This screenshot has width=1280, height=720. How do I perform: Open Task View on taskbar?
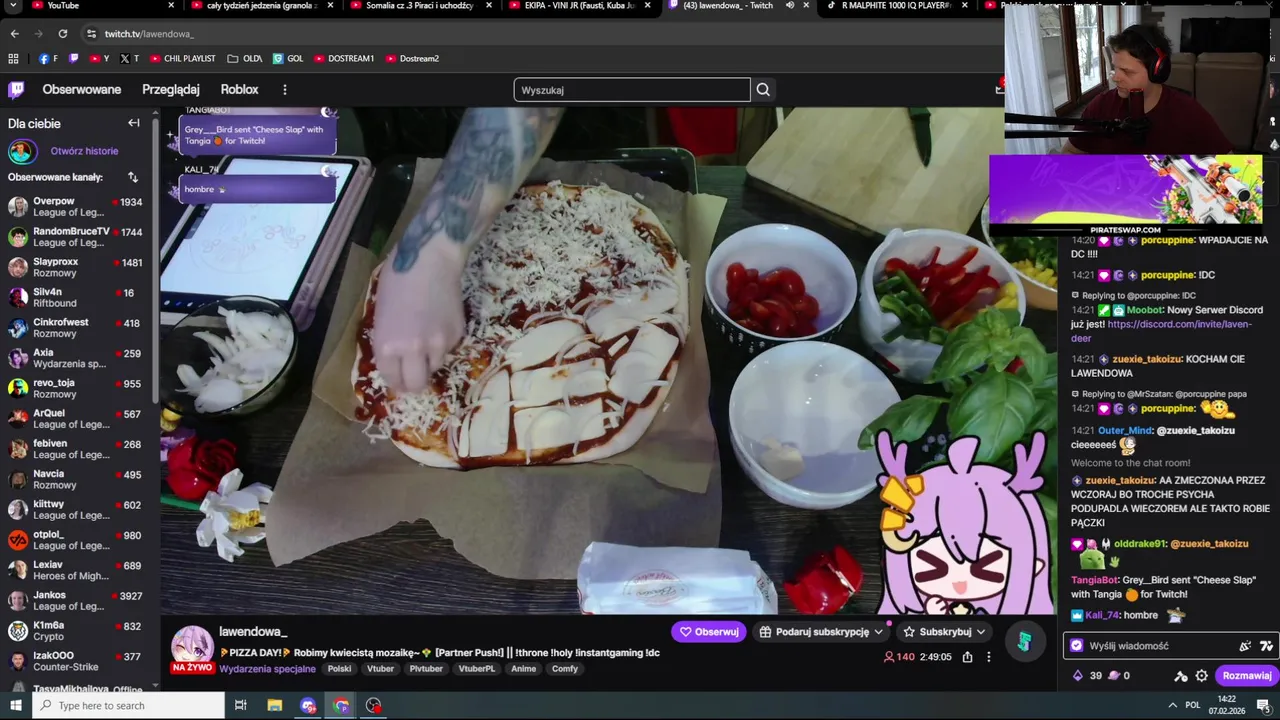(240, 705)
